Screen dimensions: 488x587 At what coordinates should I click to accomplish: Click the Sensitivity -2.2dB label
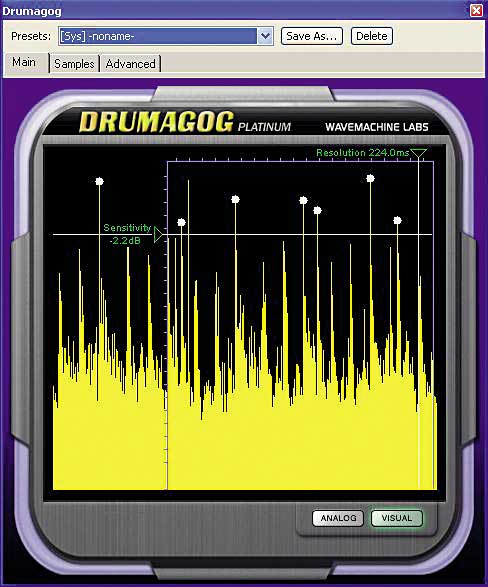(126, 234)
